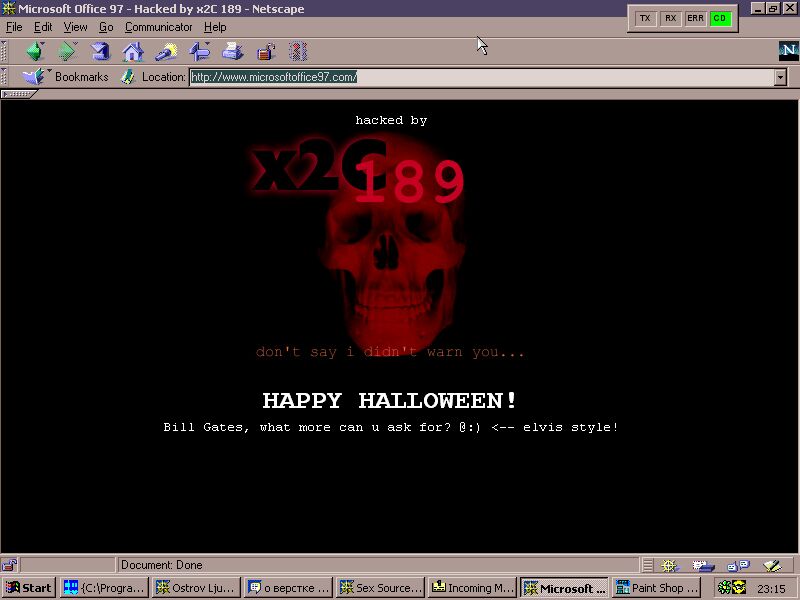800x600 pixels.
Task: Switch to Ostrov Lju... taskbar window
Action: tap(196, 588)
